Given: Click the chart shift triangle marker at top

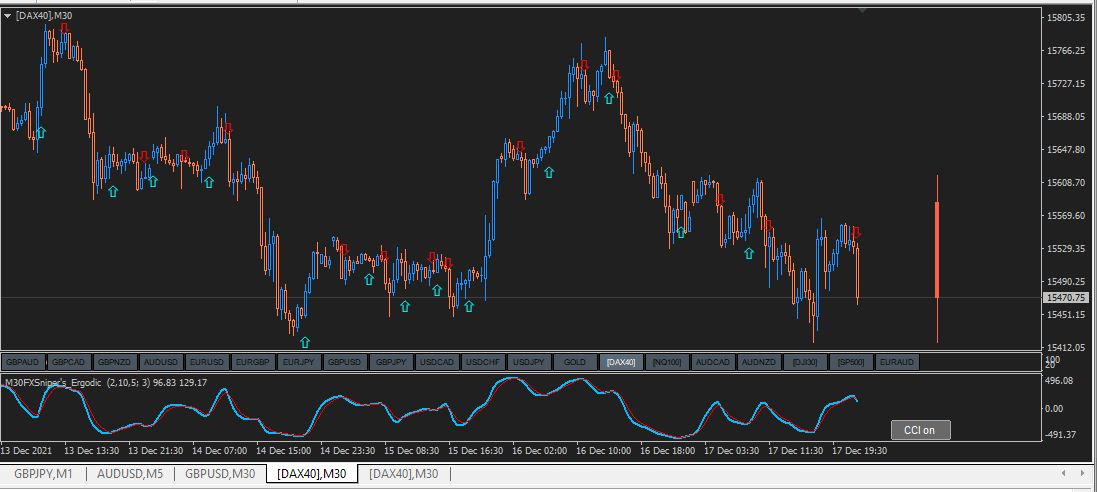Looking at the screenshot, I should tap(863, 10).
